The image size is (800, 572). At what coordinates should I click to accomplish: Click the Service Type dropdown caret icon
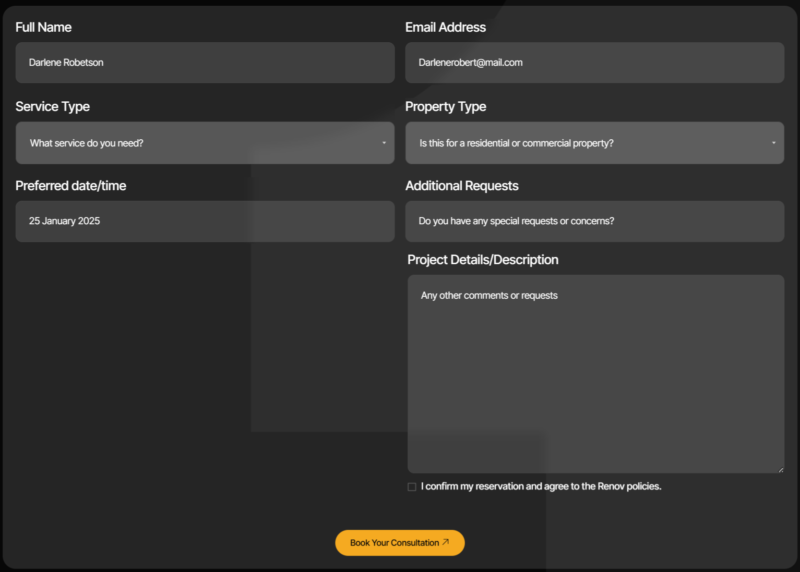(x=384, y=143)
